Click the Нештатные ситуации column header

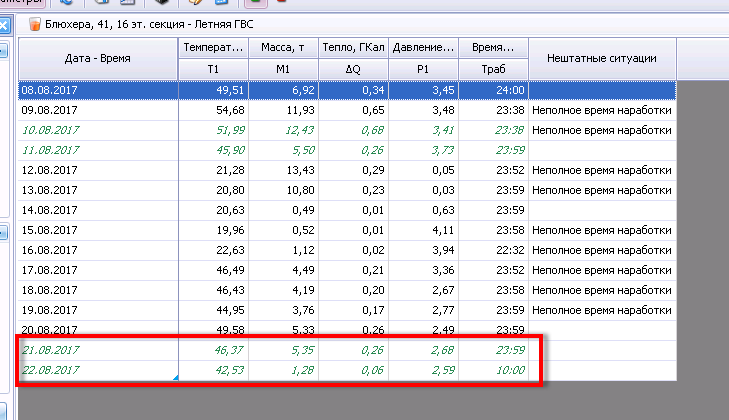click(x=602, y=59)
